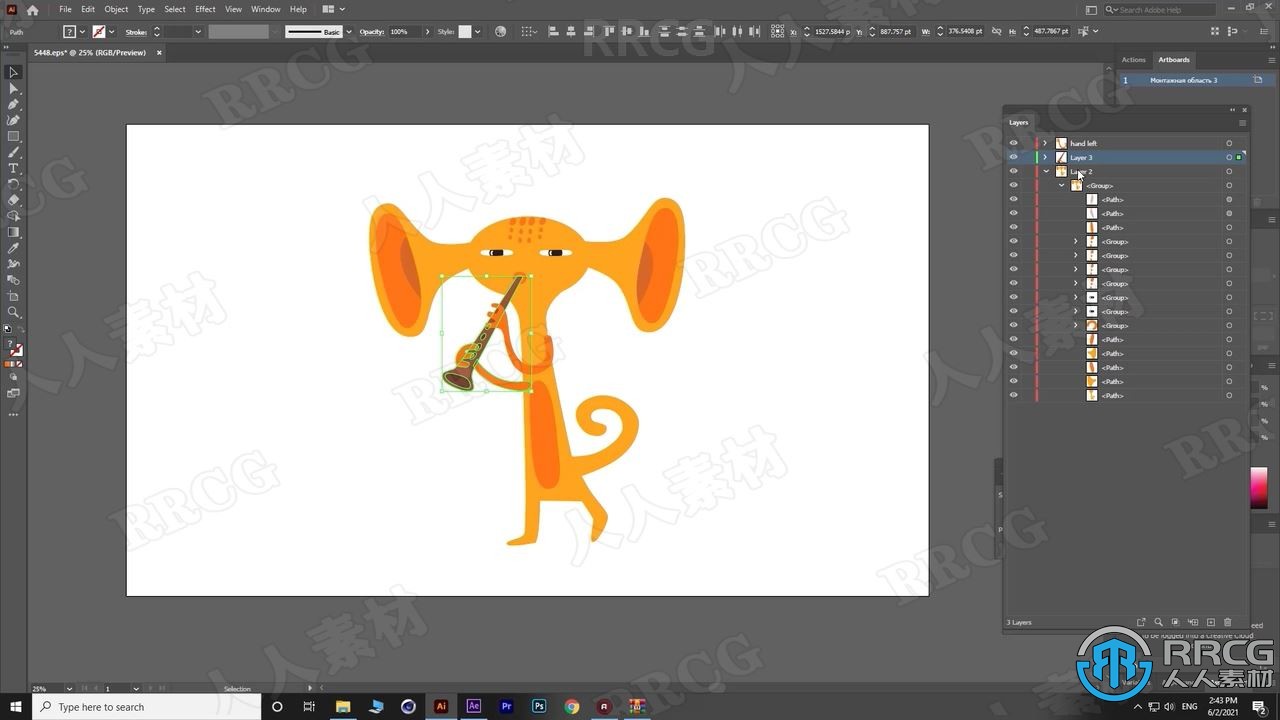
Task: Click the Opacity 100% field
Action: coord(404,32)
